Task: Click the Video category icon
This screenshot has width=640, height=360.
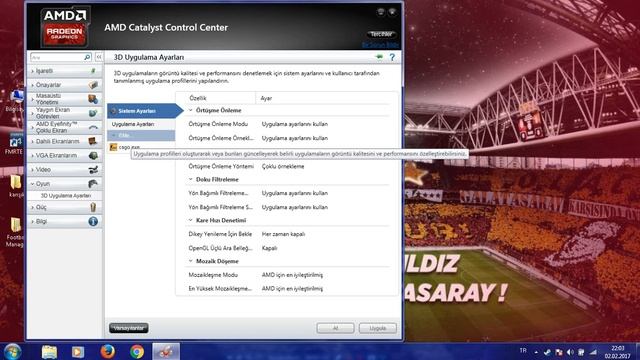Action: tap(93, 169)
